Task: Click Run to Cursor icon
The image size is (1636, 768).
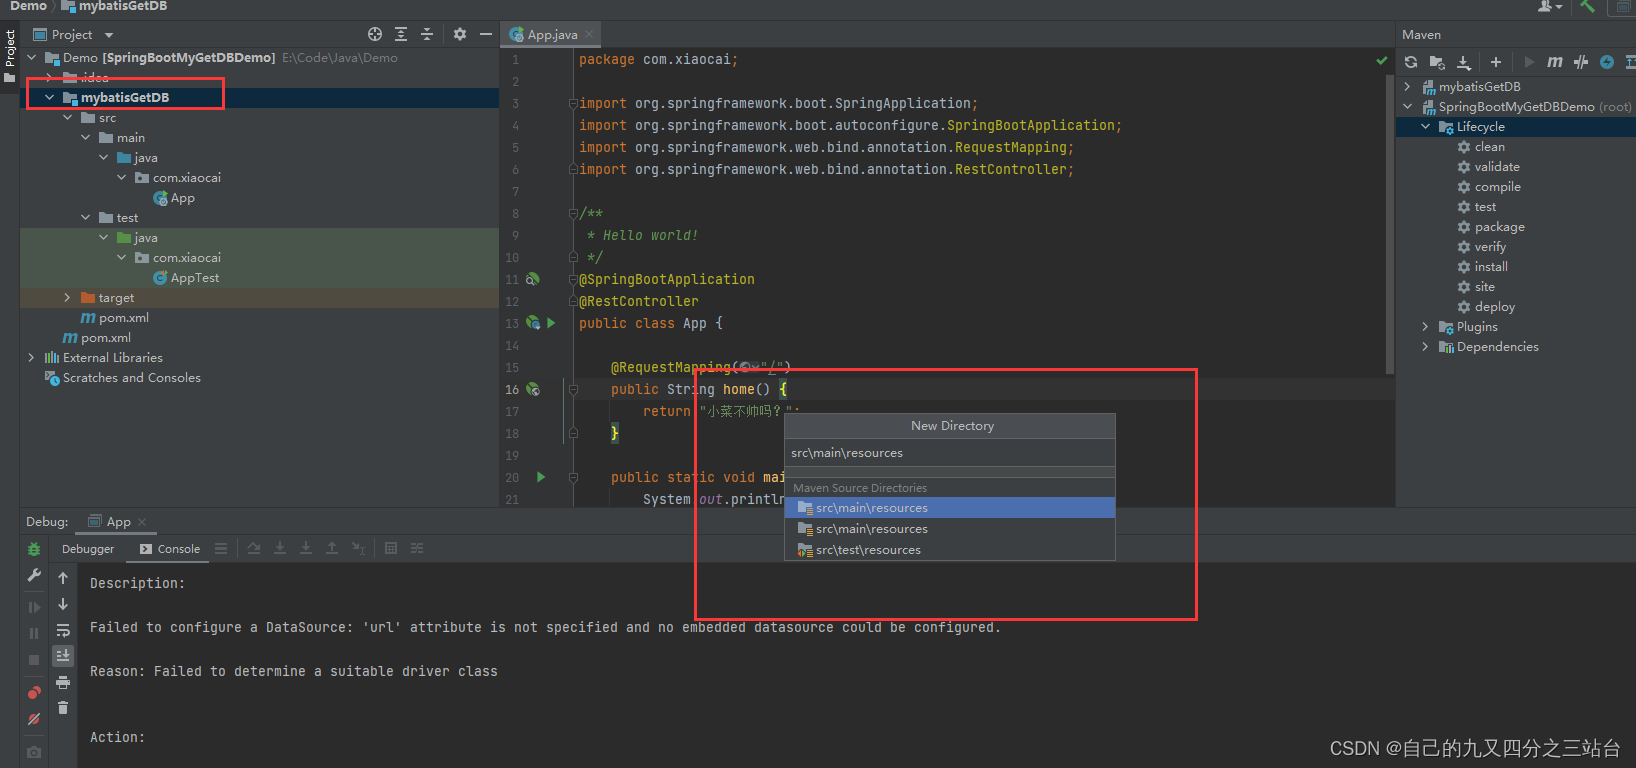Action: (x=358, y=548)
